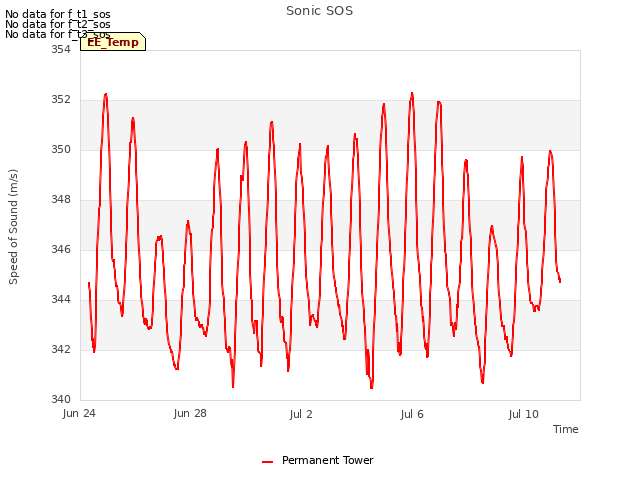
Task: Click the Jul 10 x-axis tick label
Action: (523, 414)
